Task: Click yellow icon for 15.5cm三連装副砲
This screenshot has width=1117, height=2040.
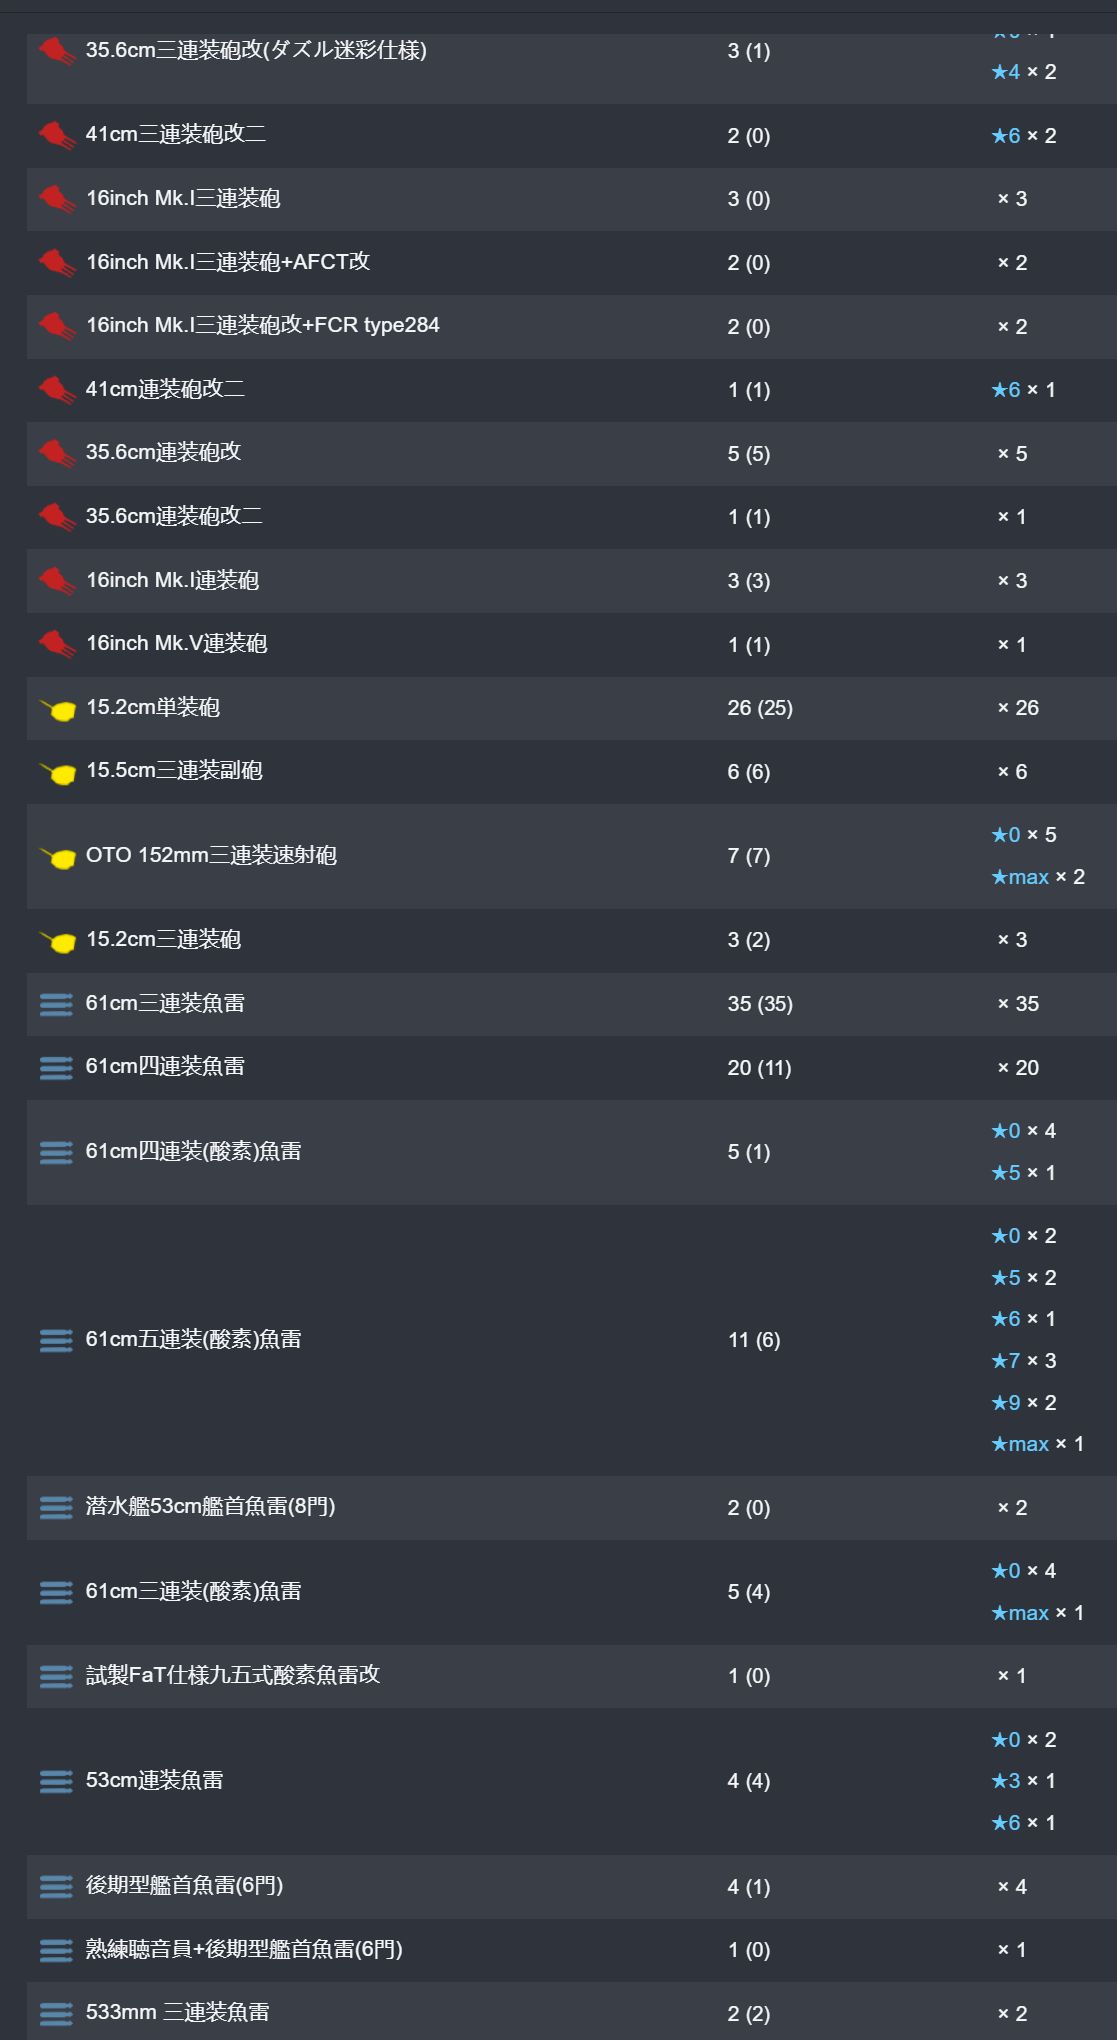Action: point(58,772)
